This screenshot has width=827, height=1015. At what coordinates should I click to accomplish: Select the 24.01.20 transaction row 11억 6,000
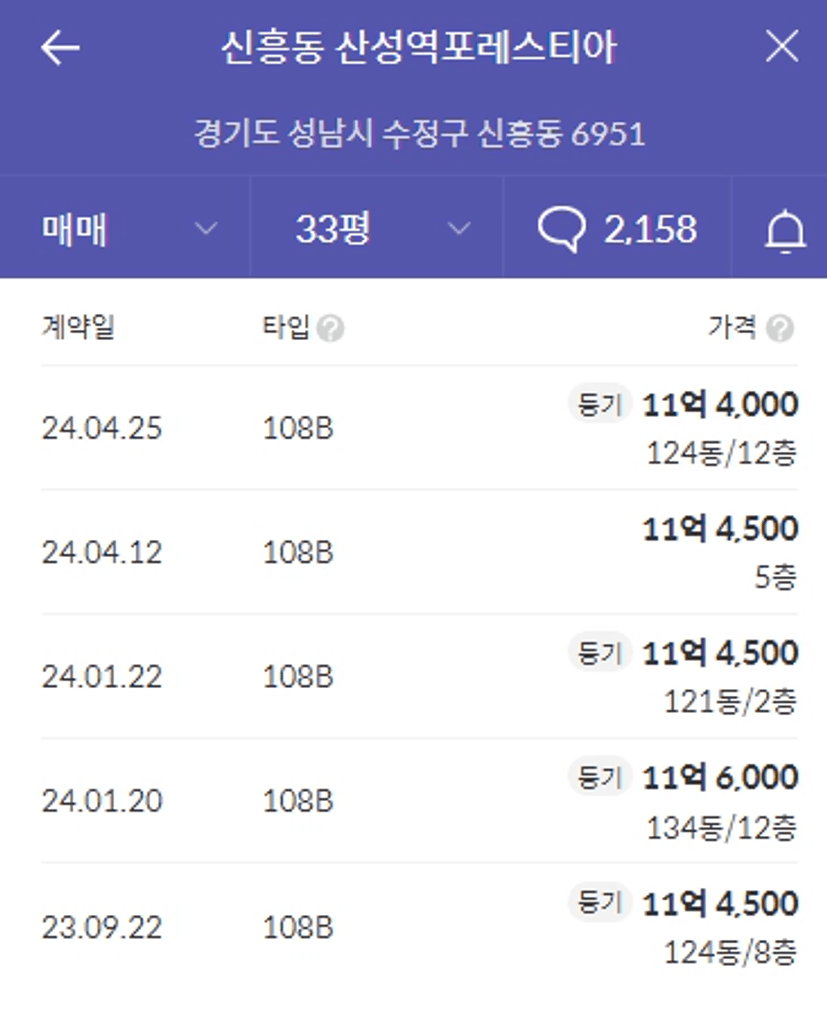pyautogui.click(x=419, y=801)
